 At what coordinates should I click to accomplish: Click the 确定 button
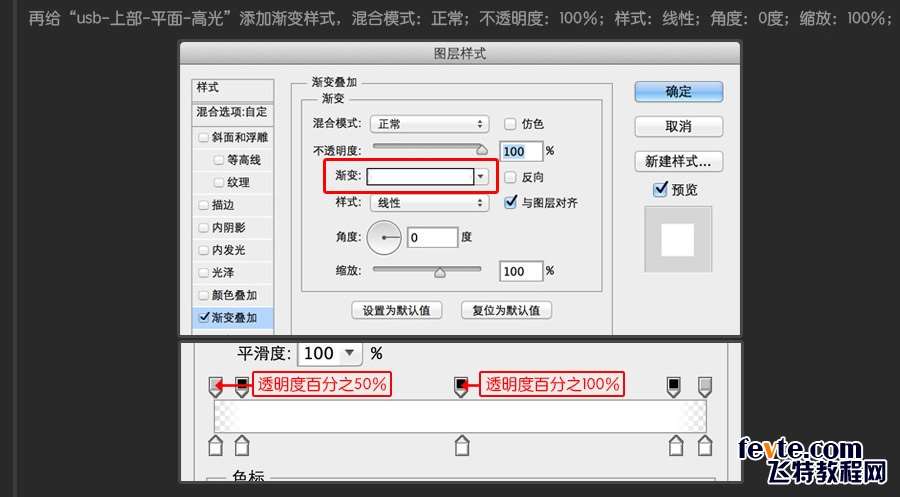tap(678, 92)
